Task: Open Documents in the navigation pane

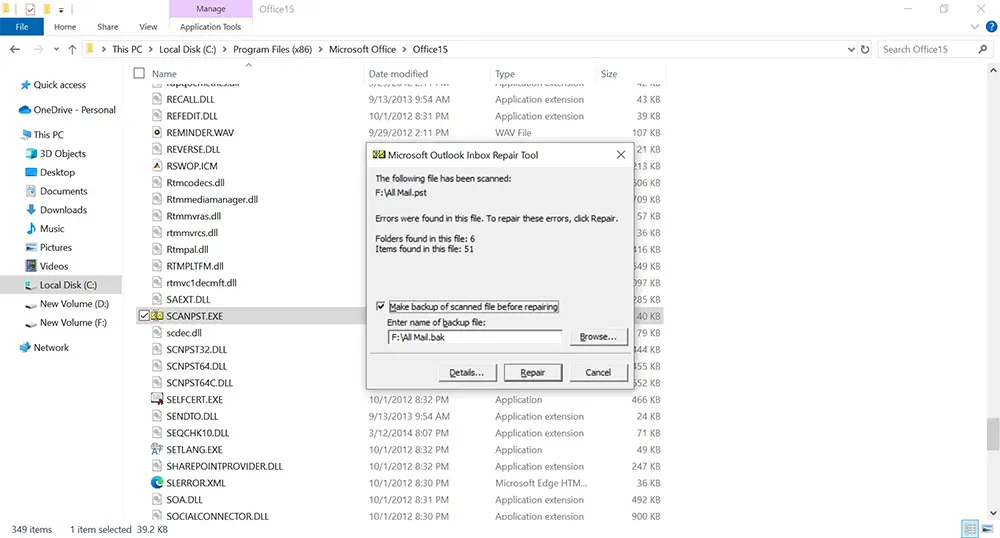Action: pos(63,191)
